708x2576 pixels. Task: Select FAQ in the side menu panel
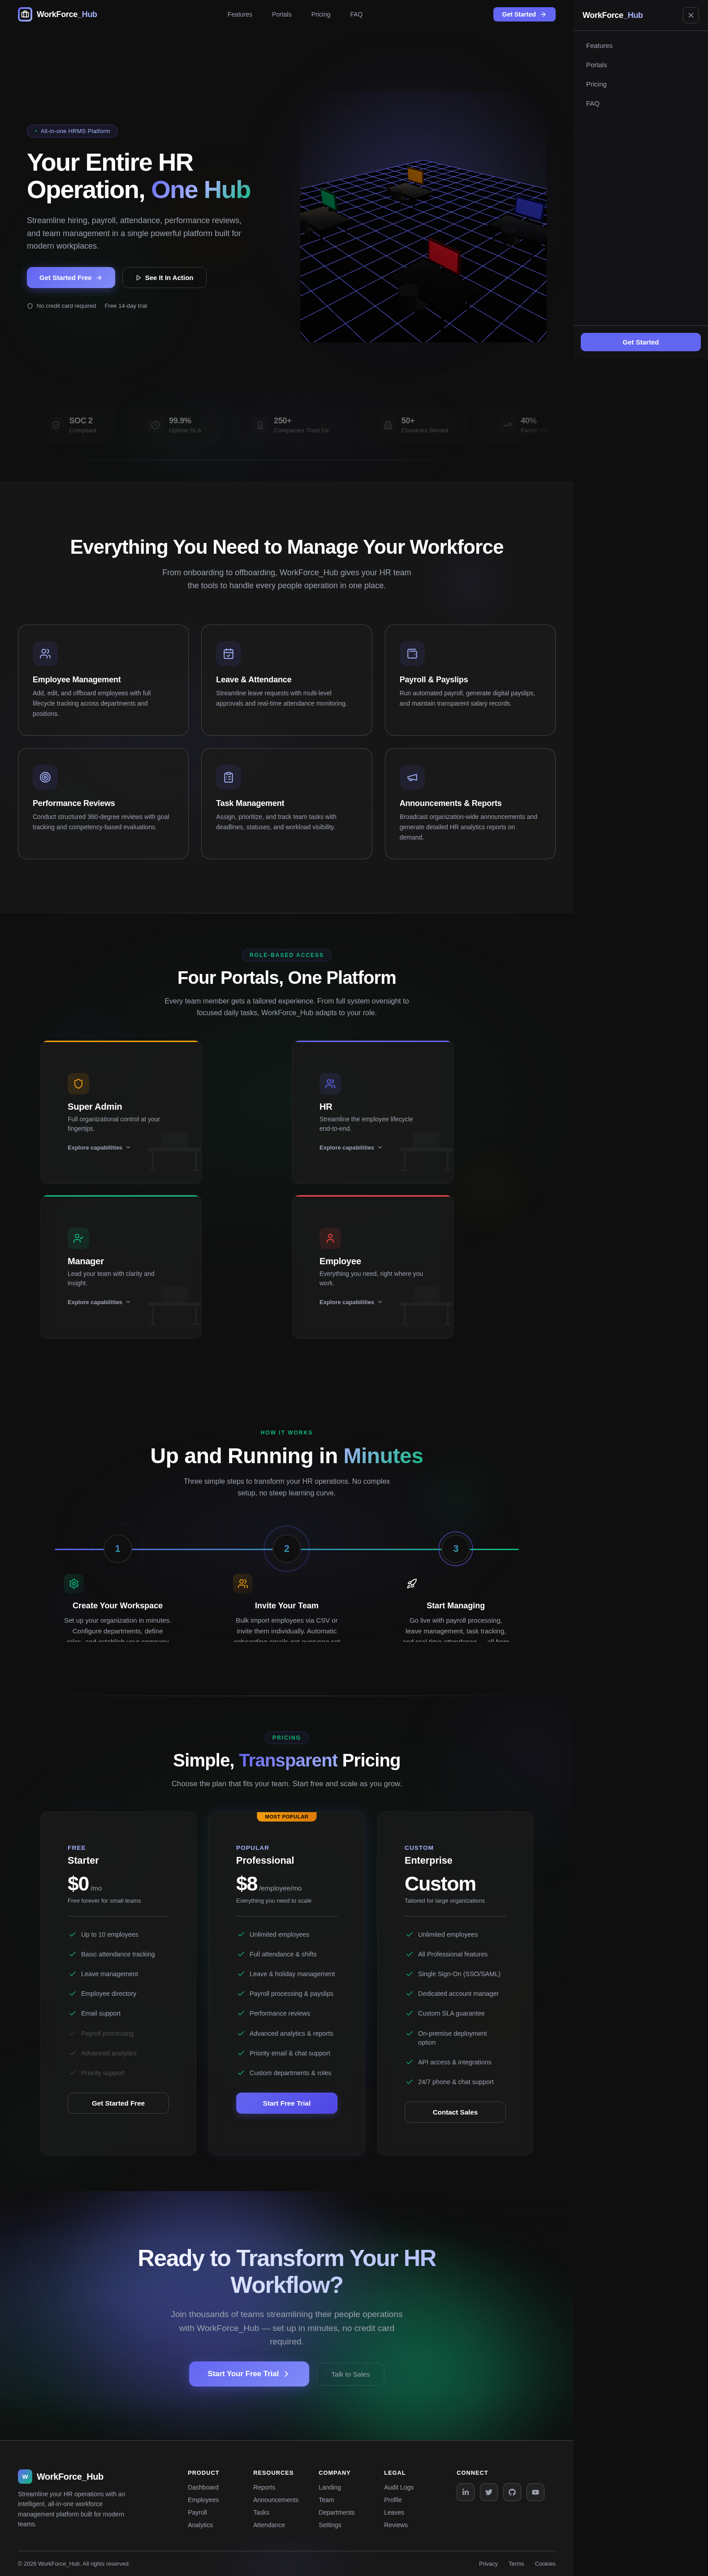tap(640, 103)
